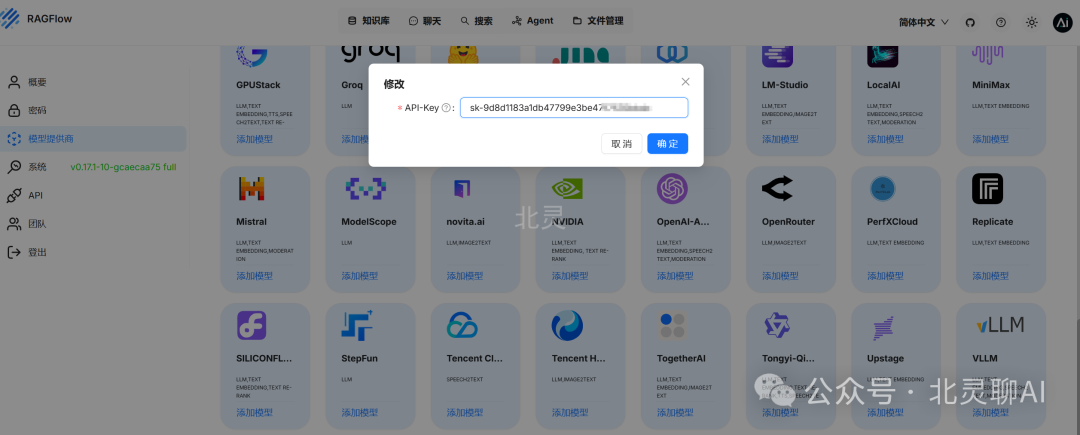Open 密码 in the sidebar
This screenshot has width=1080, height=435.
coord(93,111)
